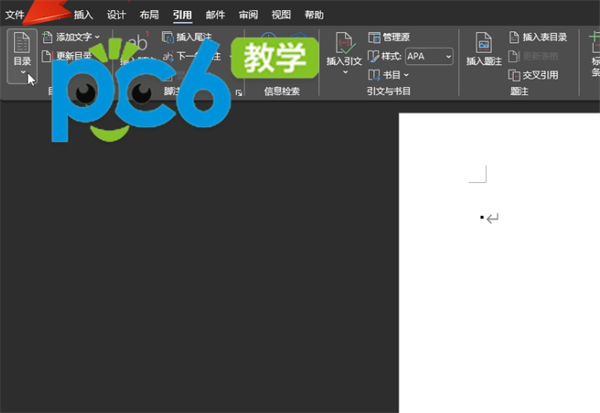Click the 书目 bibliography icon
This screenshot has width=600, height=413.
point(374,75)
